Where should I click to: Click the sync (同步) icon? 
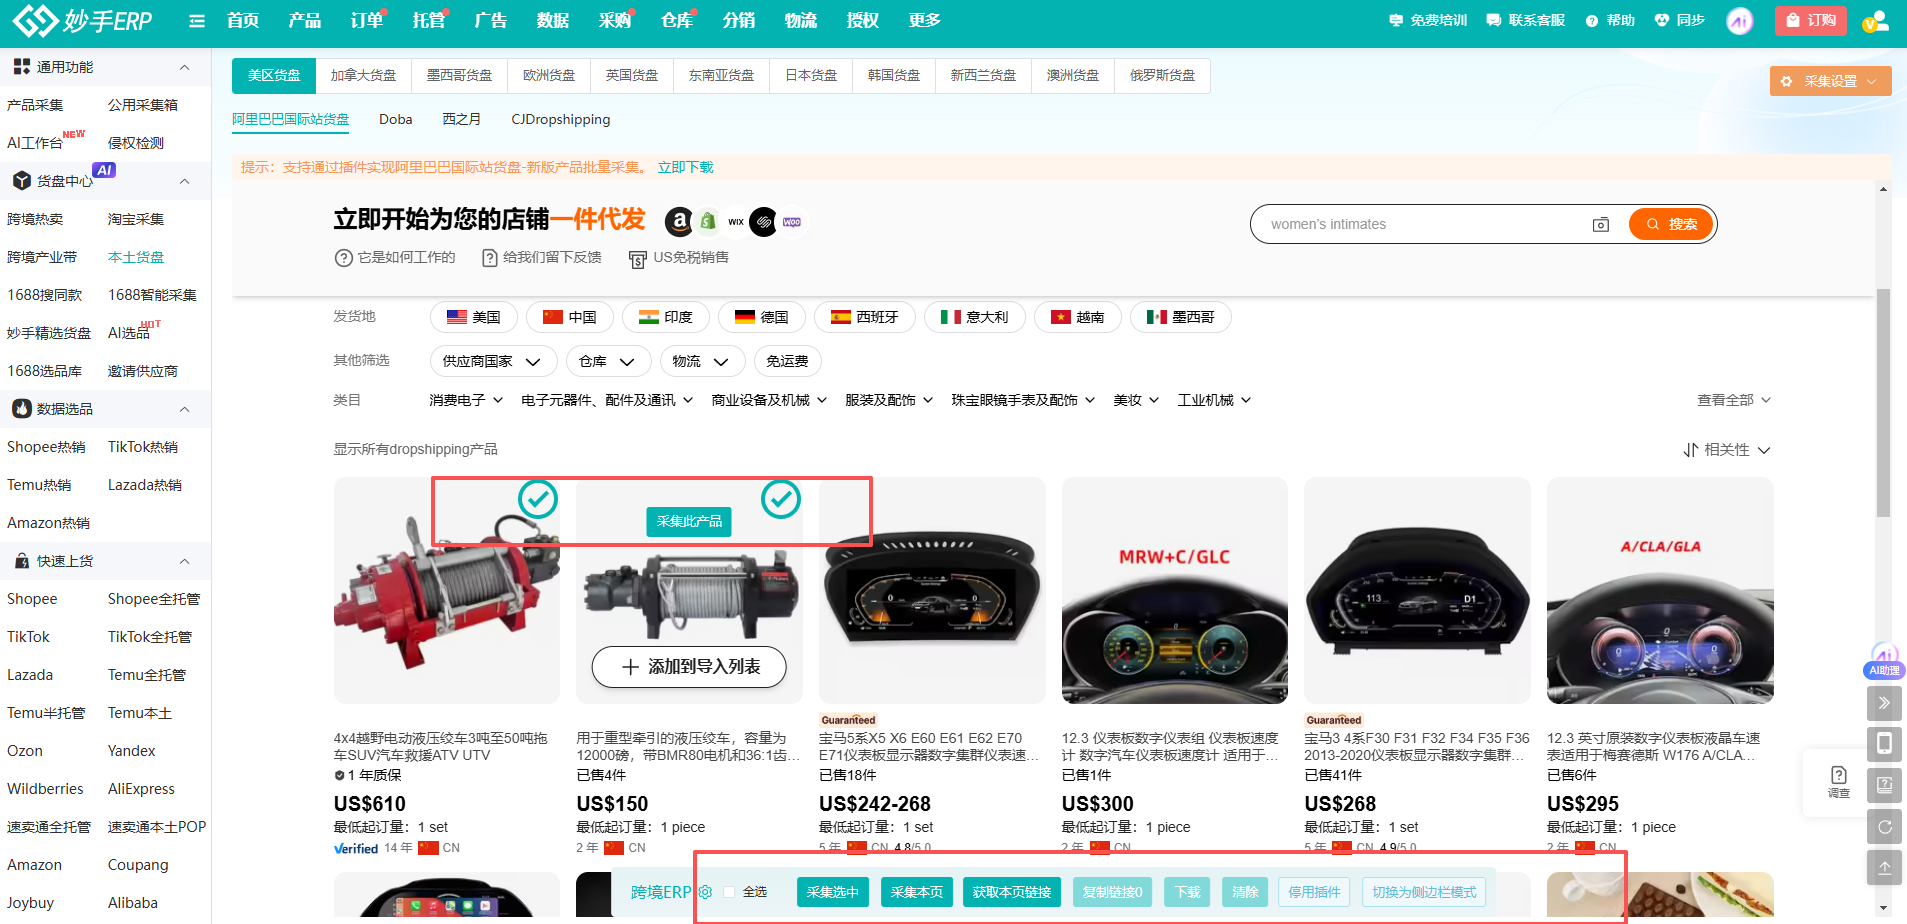(1679, 20)
